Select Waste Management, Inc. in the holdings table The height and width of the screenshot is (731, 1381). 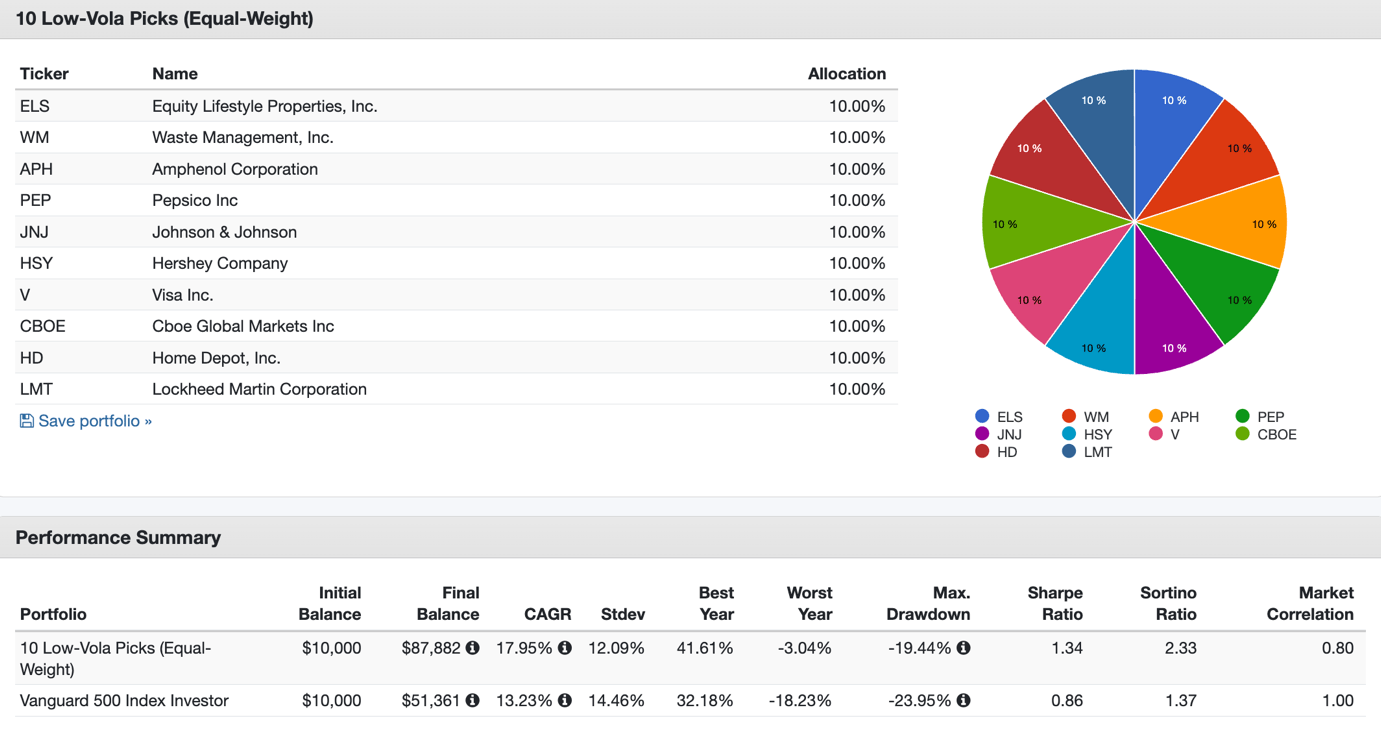(243, 137)
